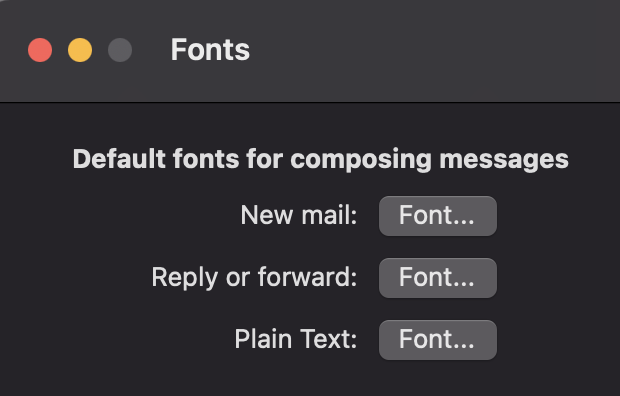Select the topmost Font… button
This screenshot has height=396, width=620.
pos(438,216)
